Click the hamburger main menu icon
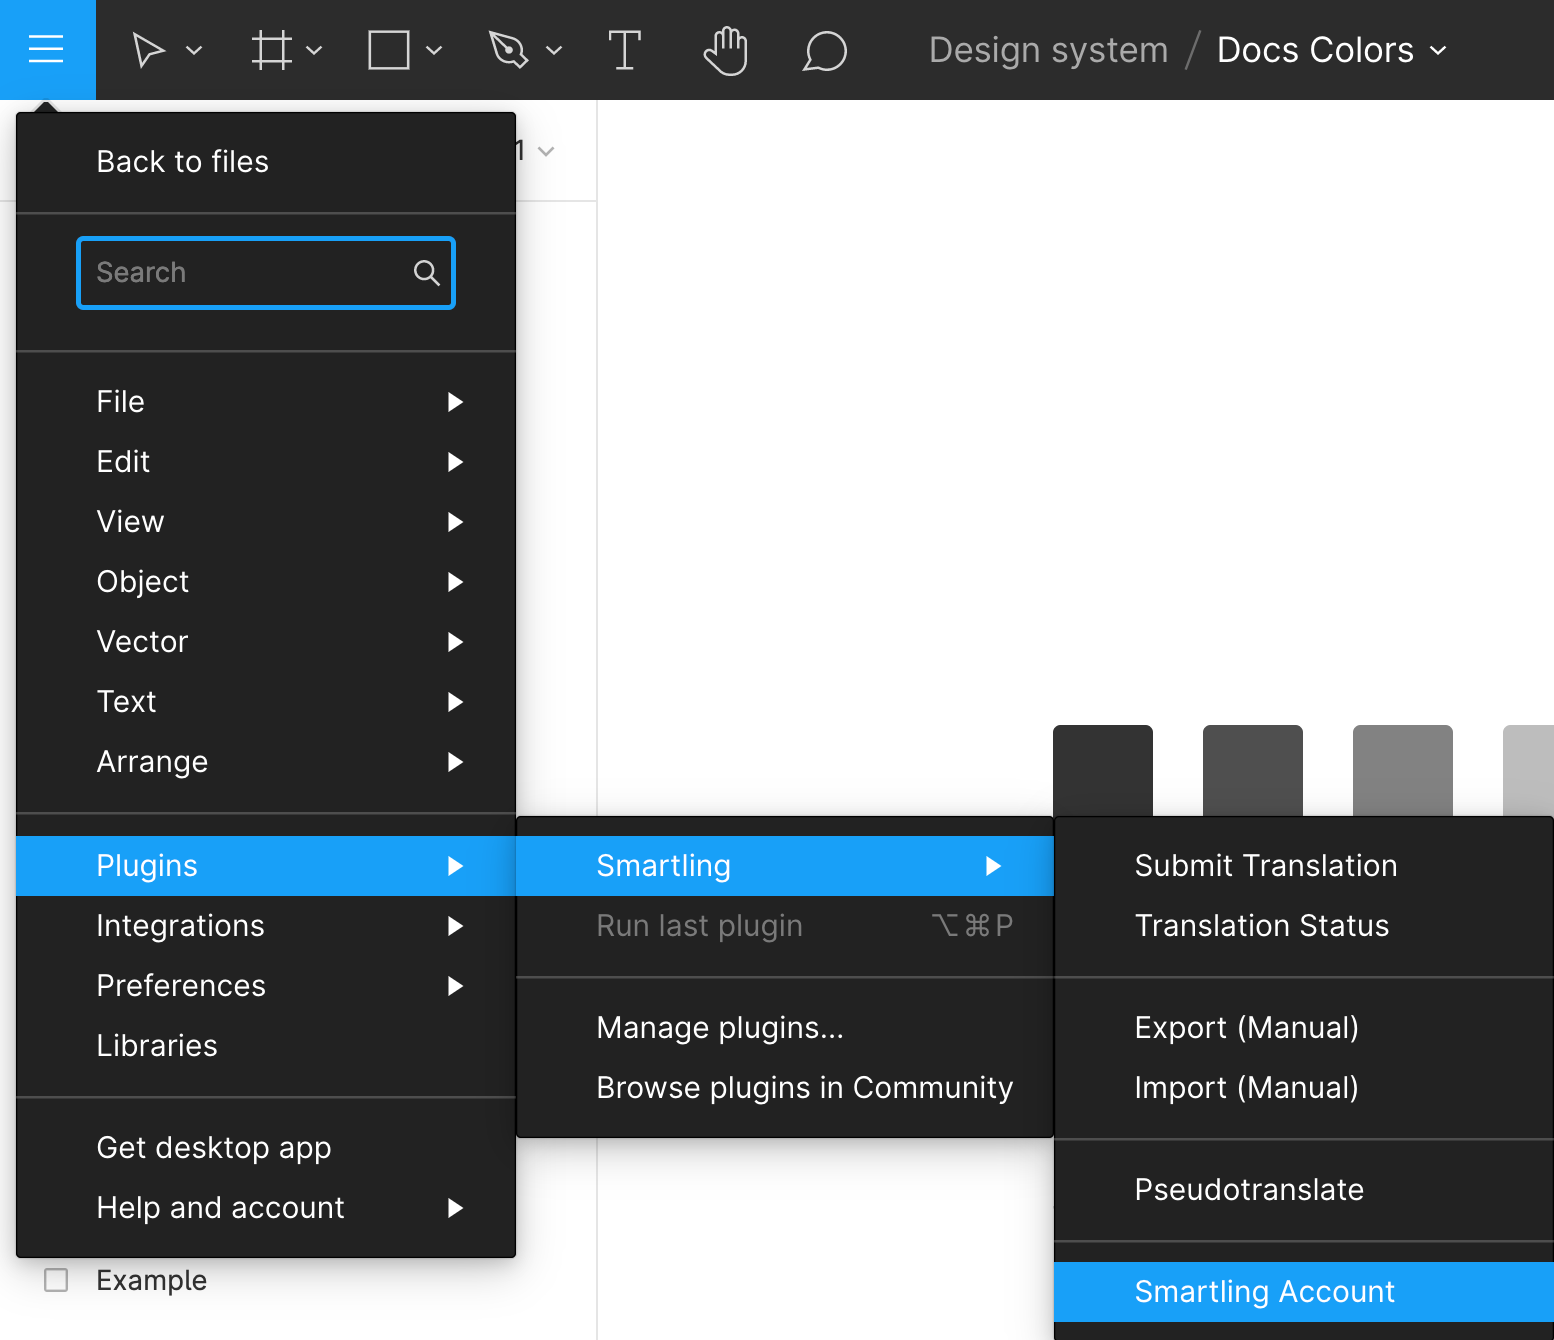This screenshot has width=1554, height=1340. [x=47, y=47]
